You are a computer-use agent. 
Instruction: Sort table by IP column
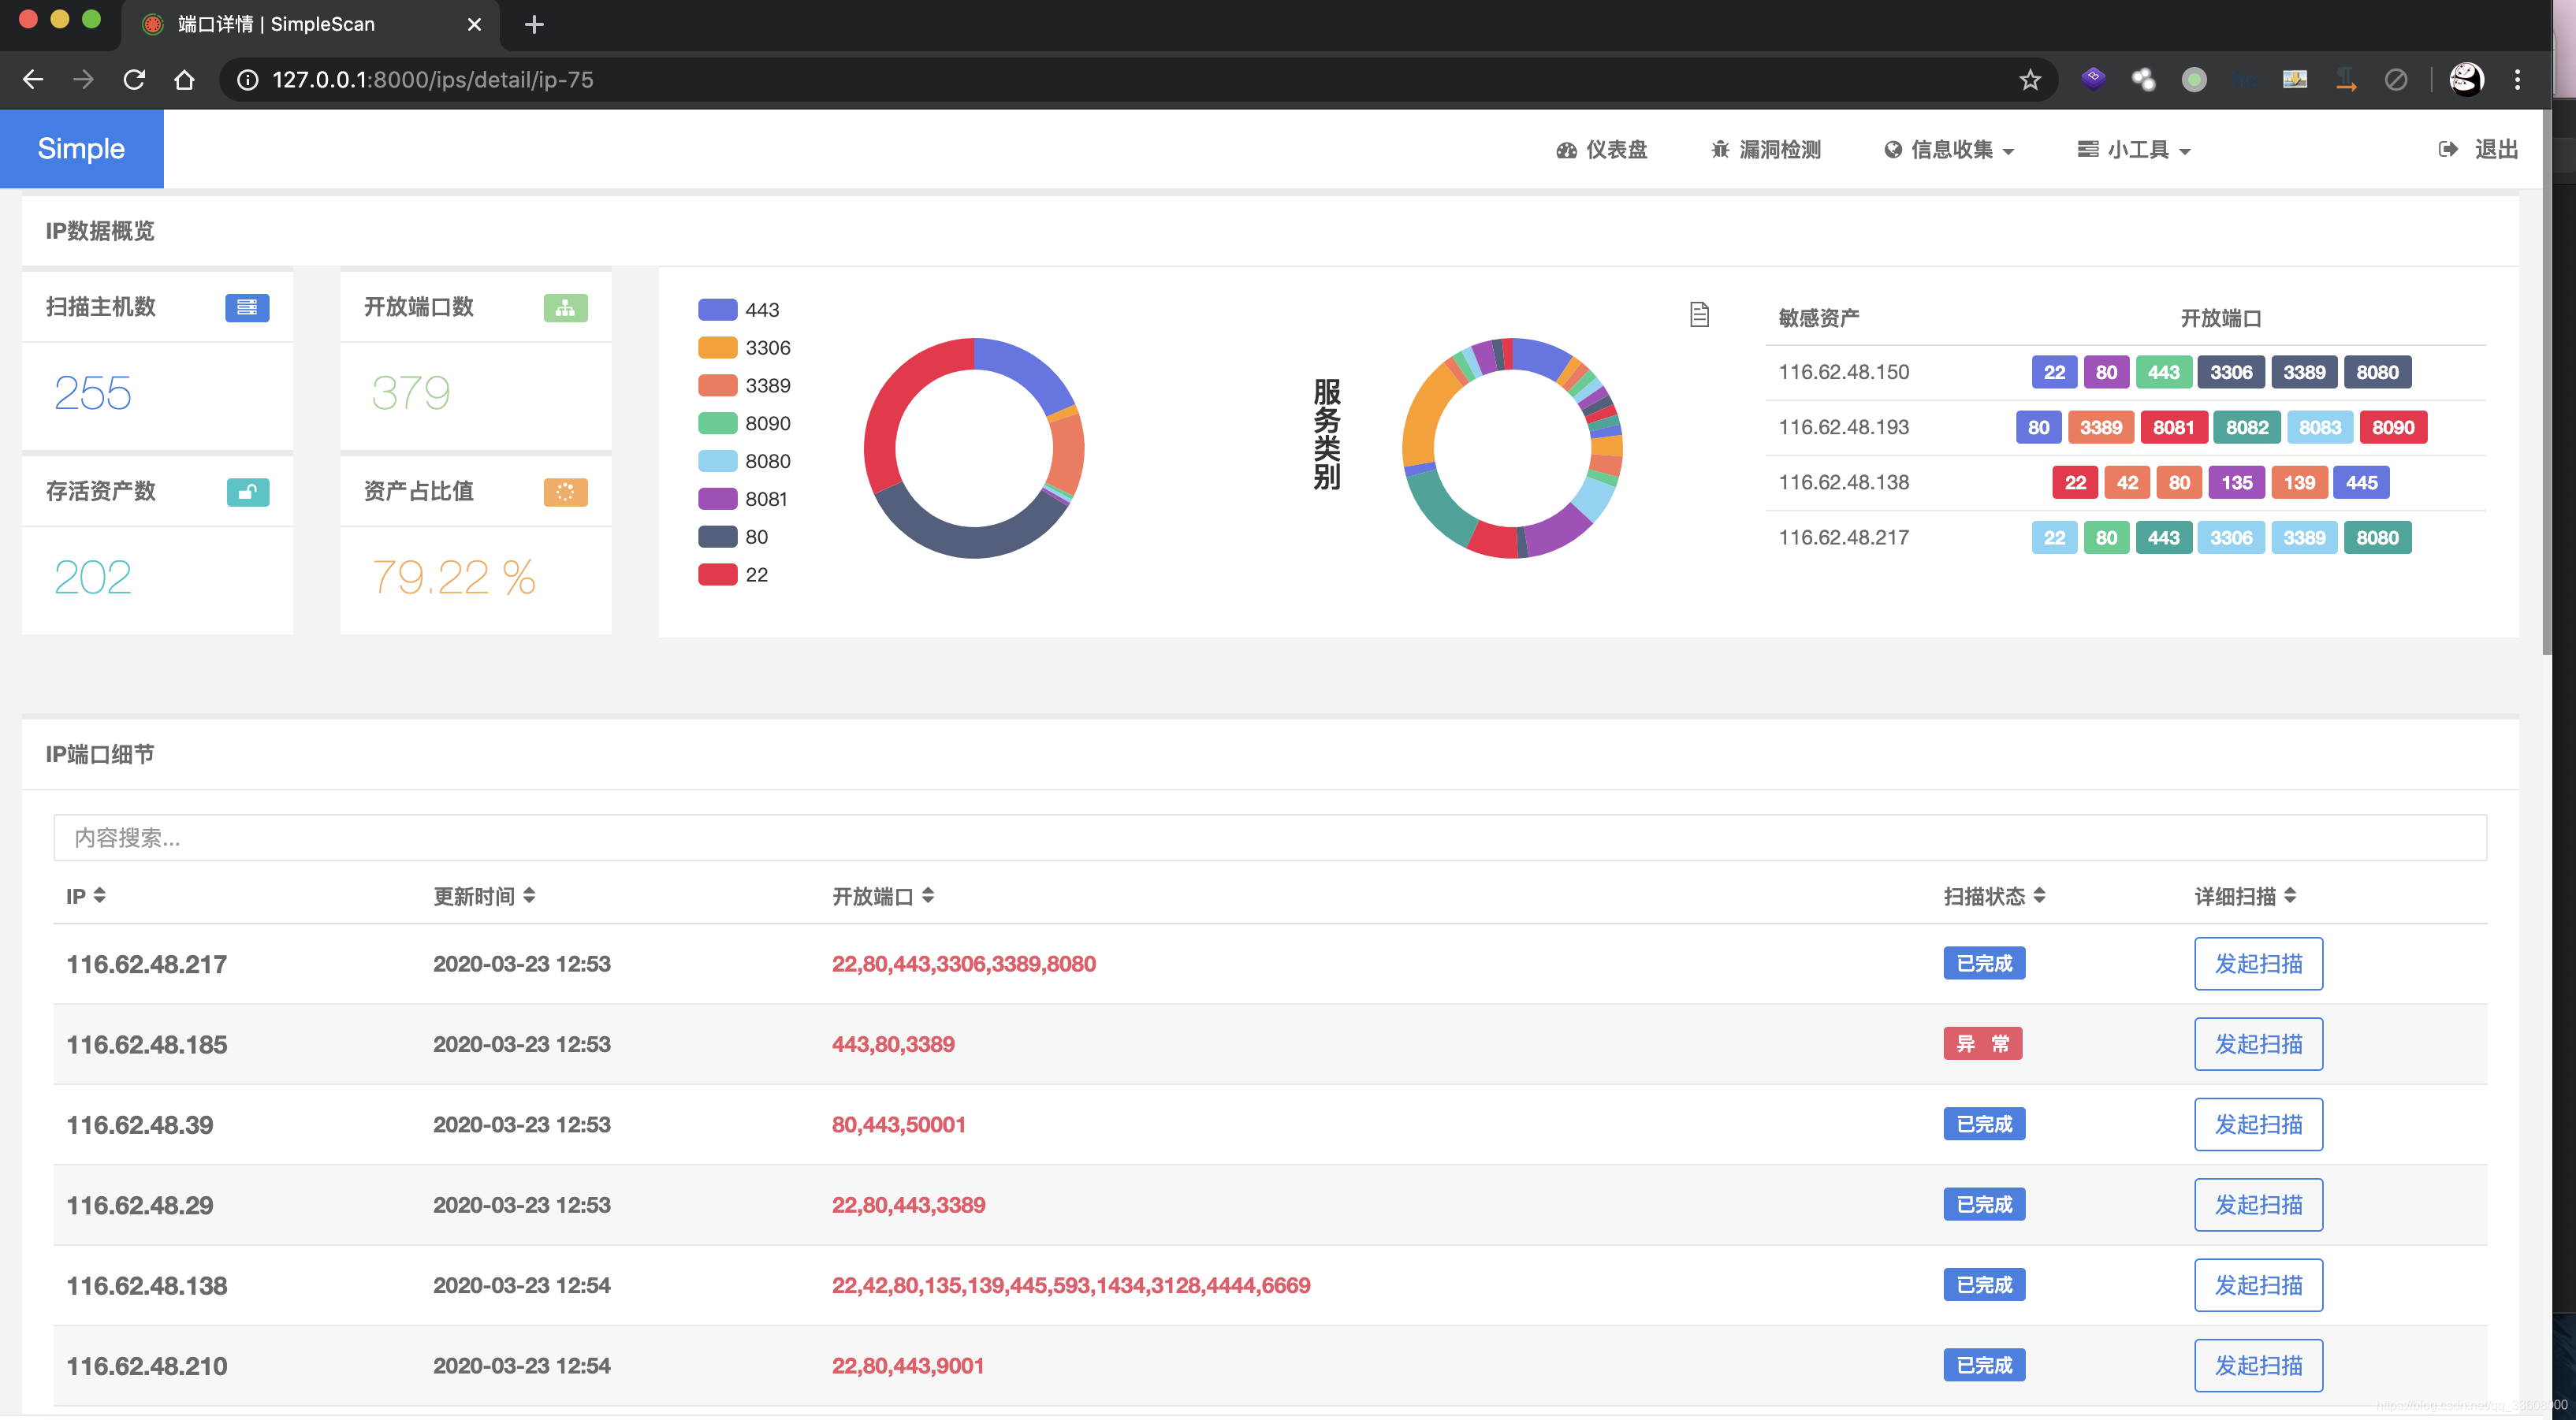tap(86, 896)
